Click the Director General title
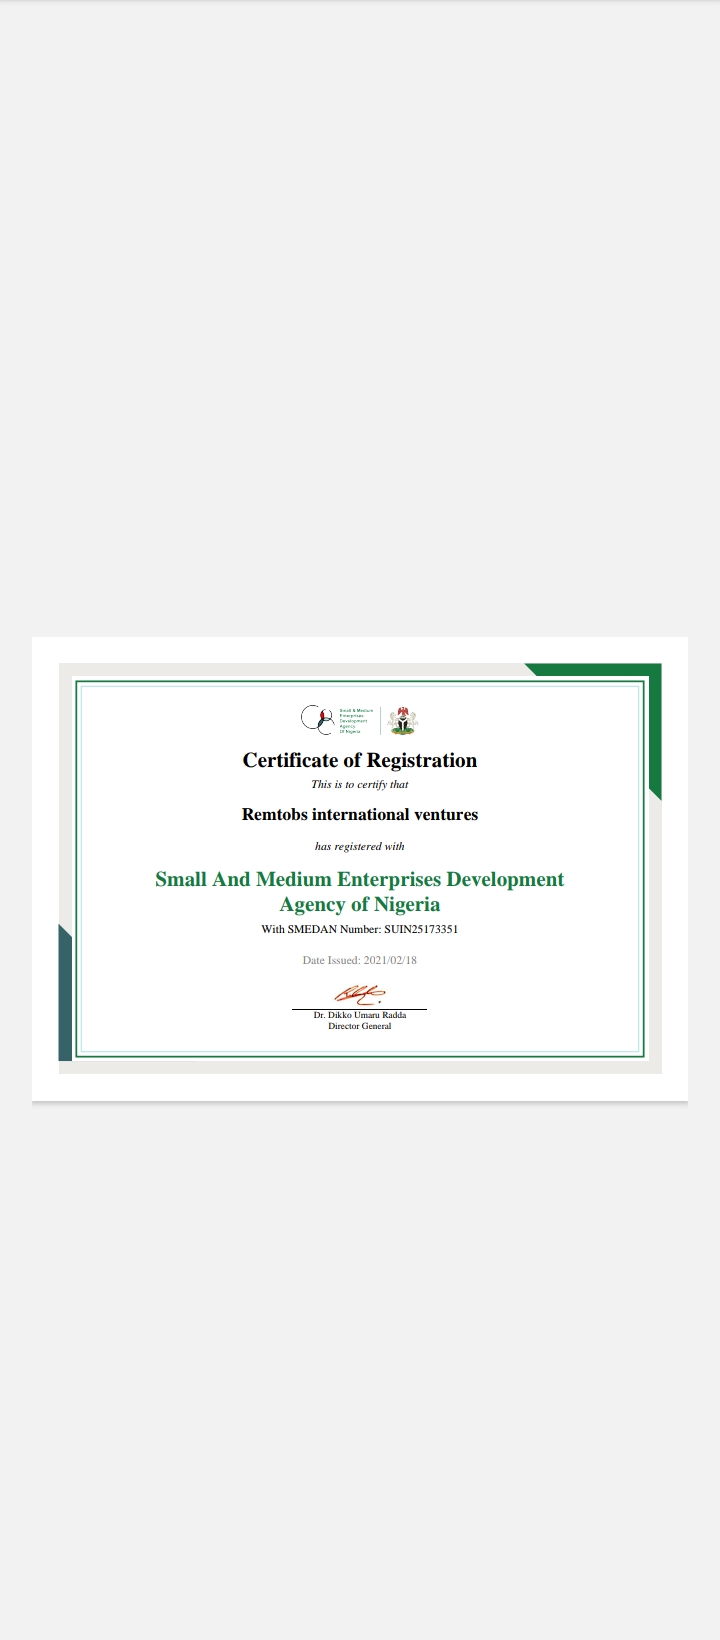720x1640 pixels. coord(360,1027)
